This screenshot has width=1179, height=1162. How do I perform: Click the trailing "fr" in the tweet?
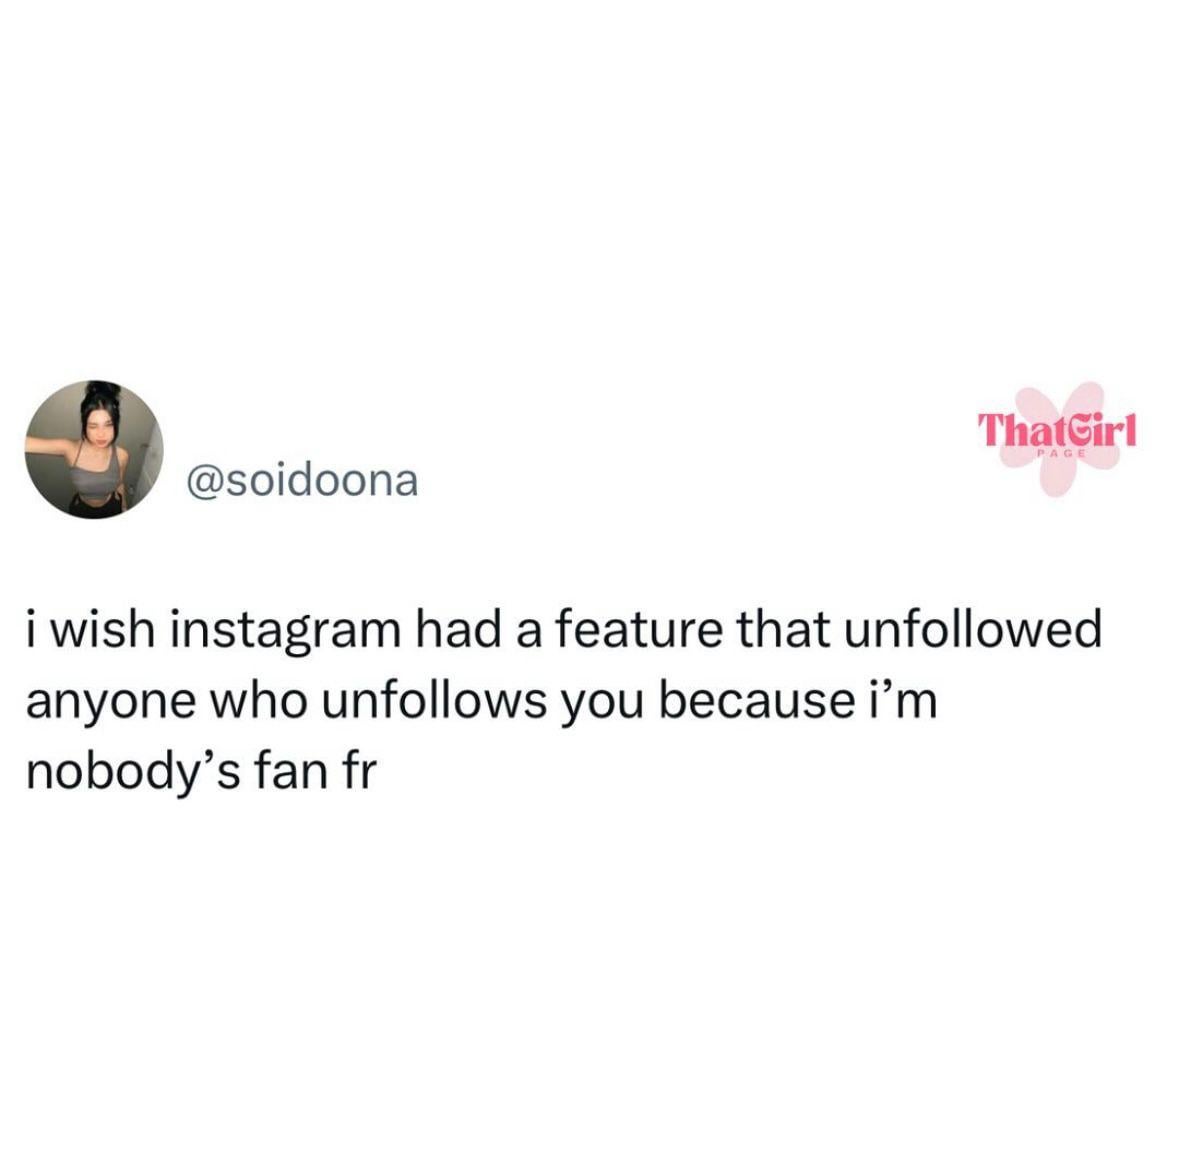pos(359,770)
